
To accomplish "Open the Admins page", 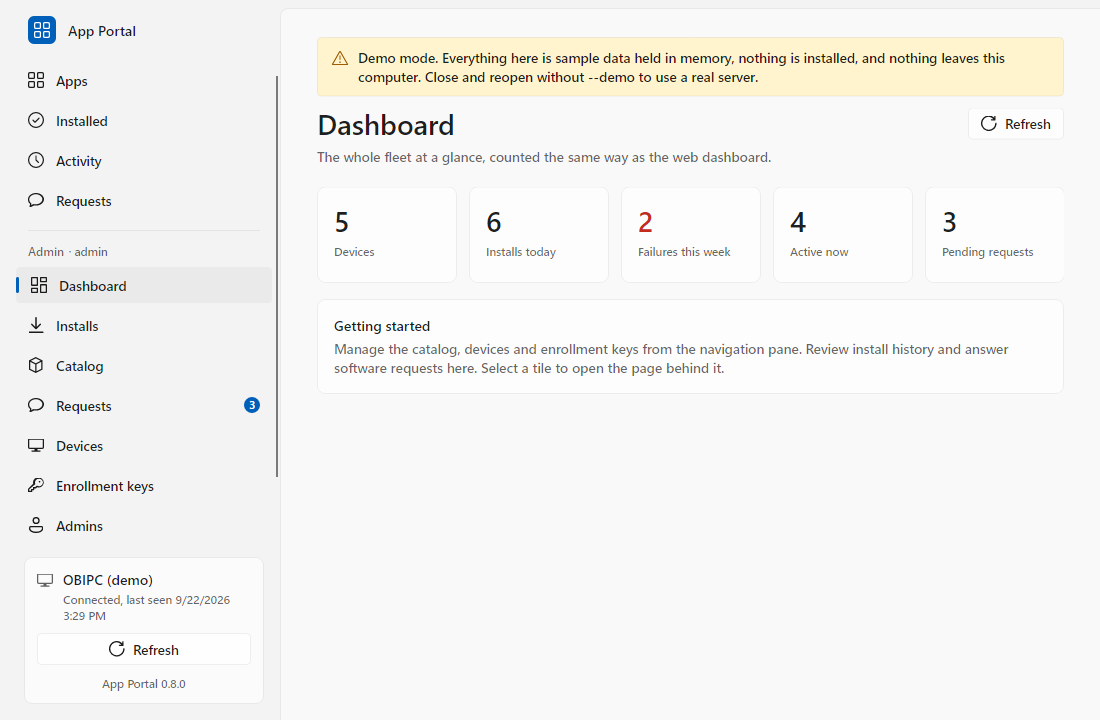I will (144, 526).
